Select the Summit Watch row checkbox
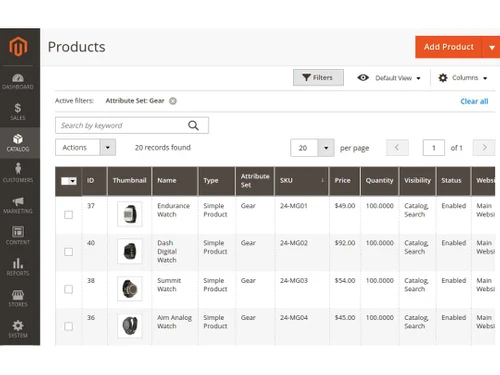The image size is (500, 375). pos(69,289)
